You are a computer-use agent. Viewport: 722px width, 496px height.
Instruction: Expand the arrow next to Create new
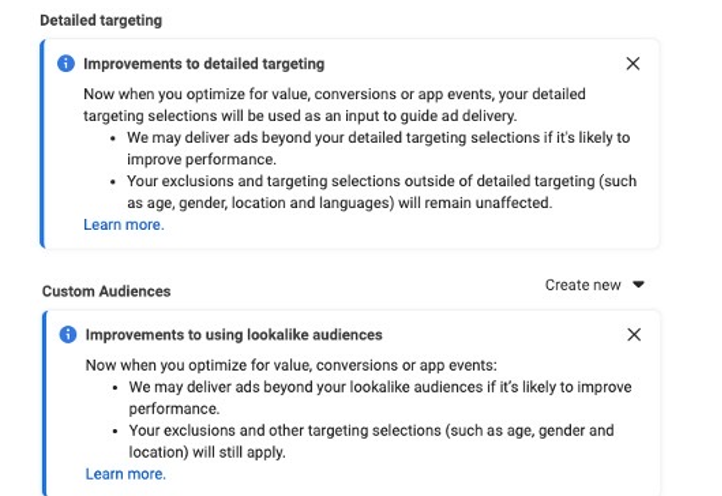[x=638, y=285]
